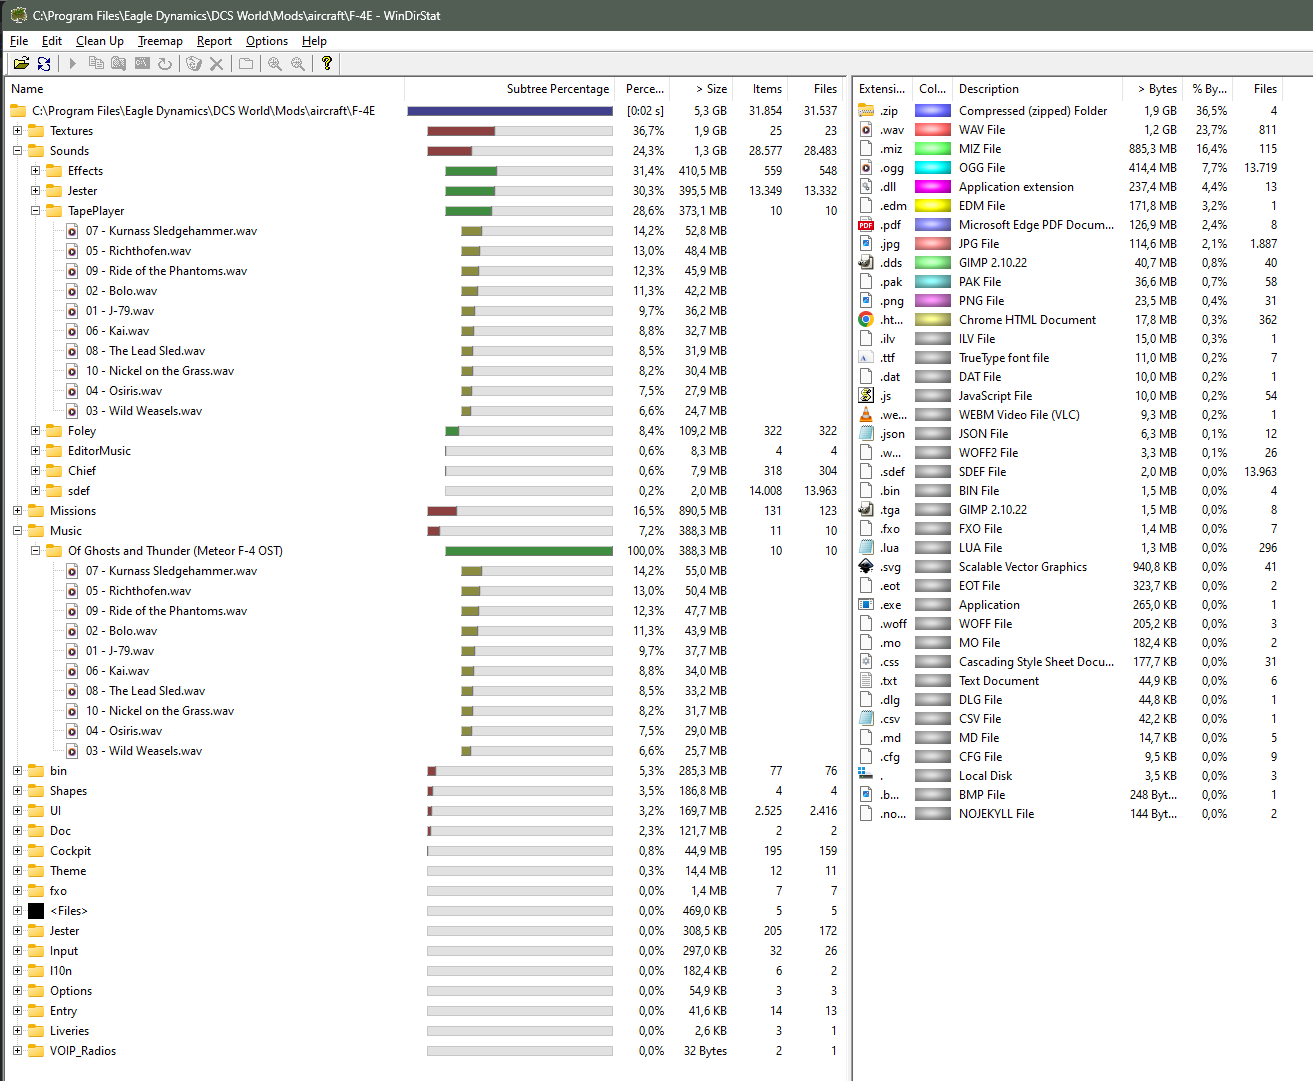Screen dimensions: 1313x1081
Task: Open the Clean Up menu
Action: click(100, 41)
